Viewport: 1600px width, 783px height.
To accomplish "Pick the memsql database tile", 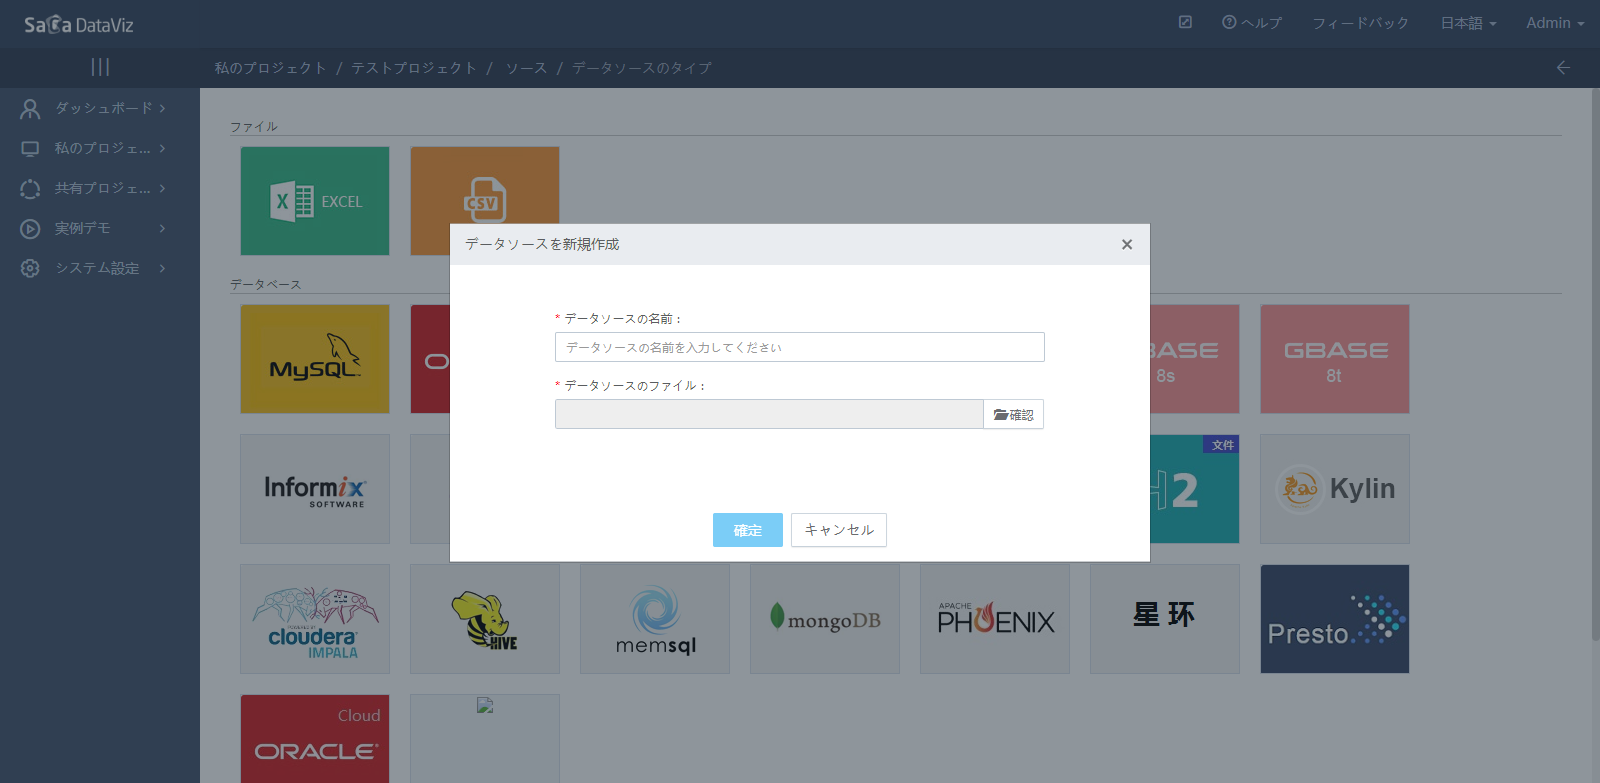I will tap(655, 619).
